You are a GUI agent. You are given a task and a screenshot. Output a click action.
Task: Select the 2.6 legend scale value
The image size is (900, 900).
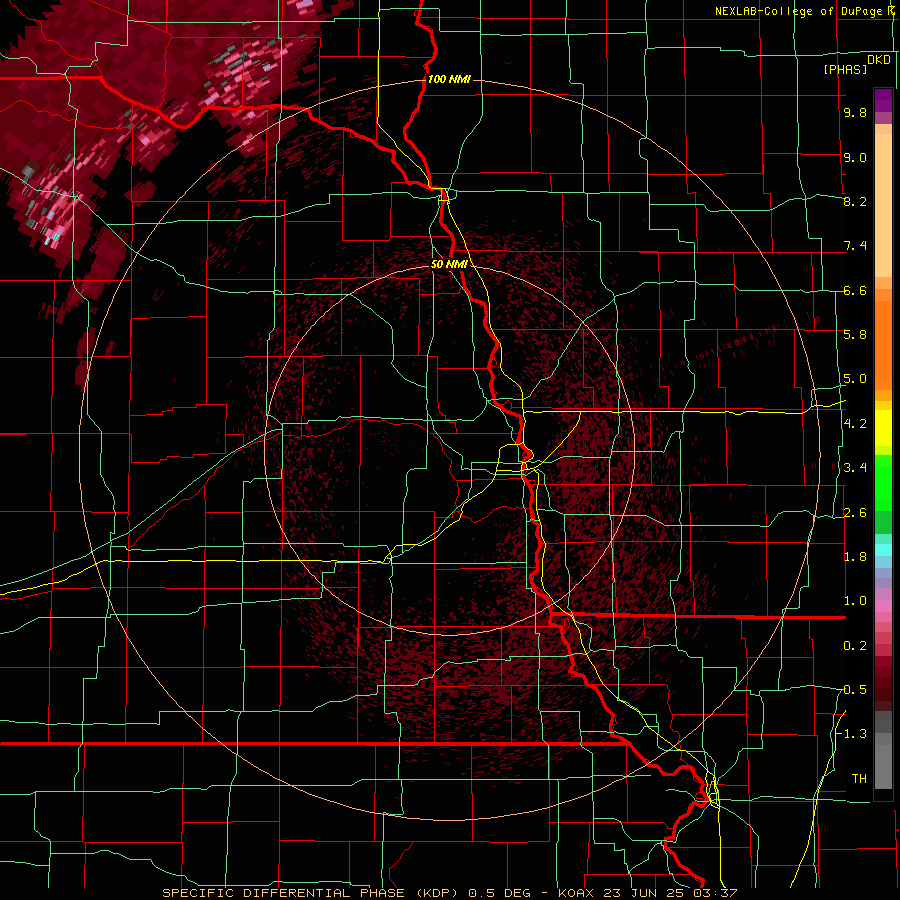click(855, 512)
